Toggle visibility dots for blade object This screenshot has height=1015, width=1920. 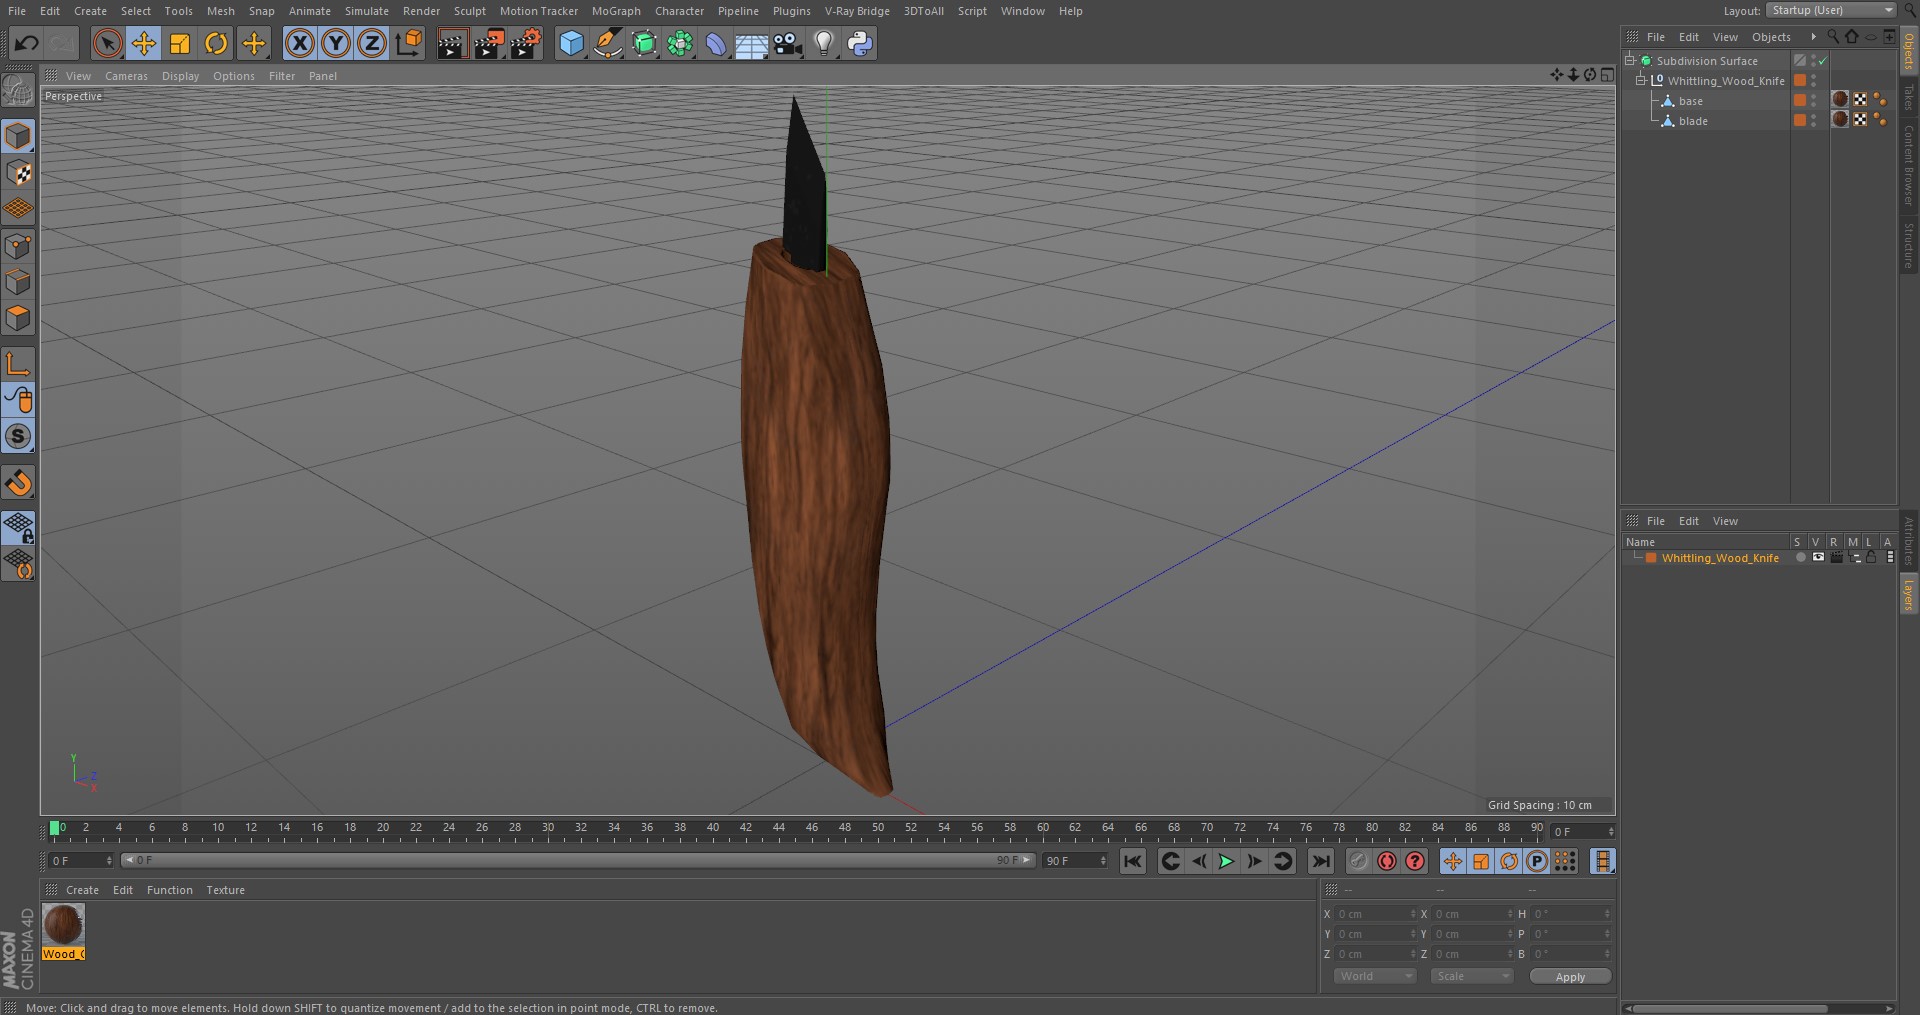coord(1814,120)
